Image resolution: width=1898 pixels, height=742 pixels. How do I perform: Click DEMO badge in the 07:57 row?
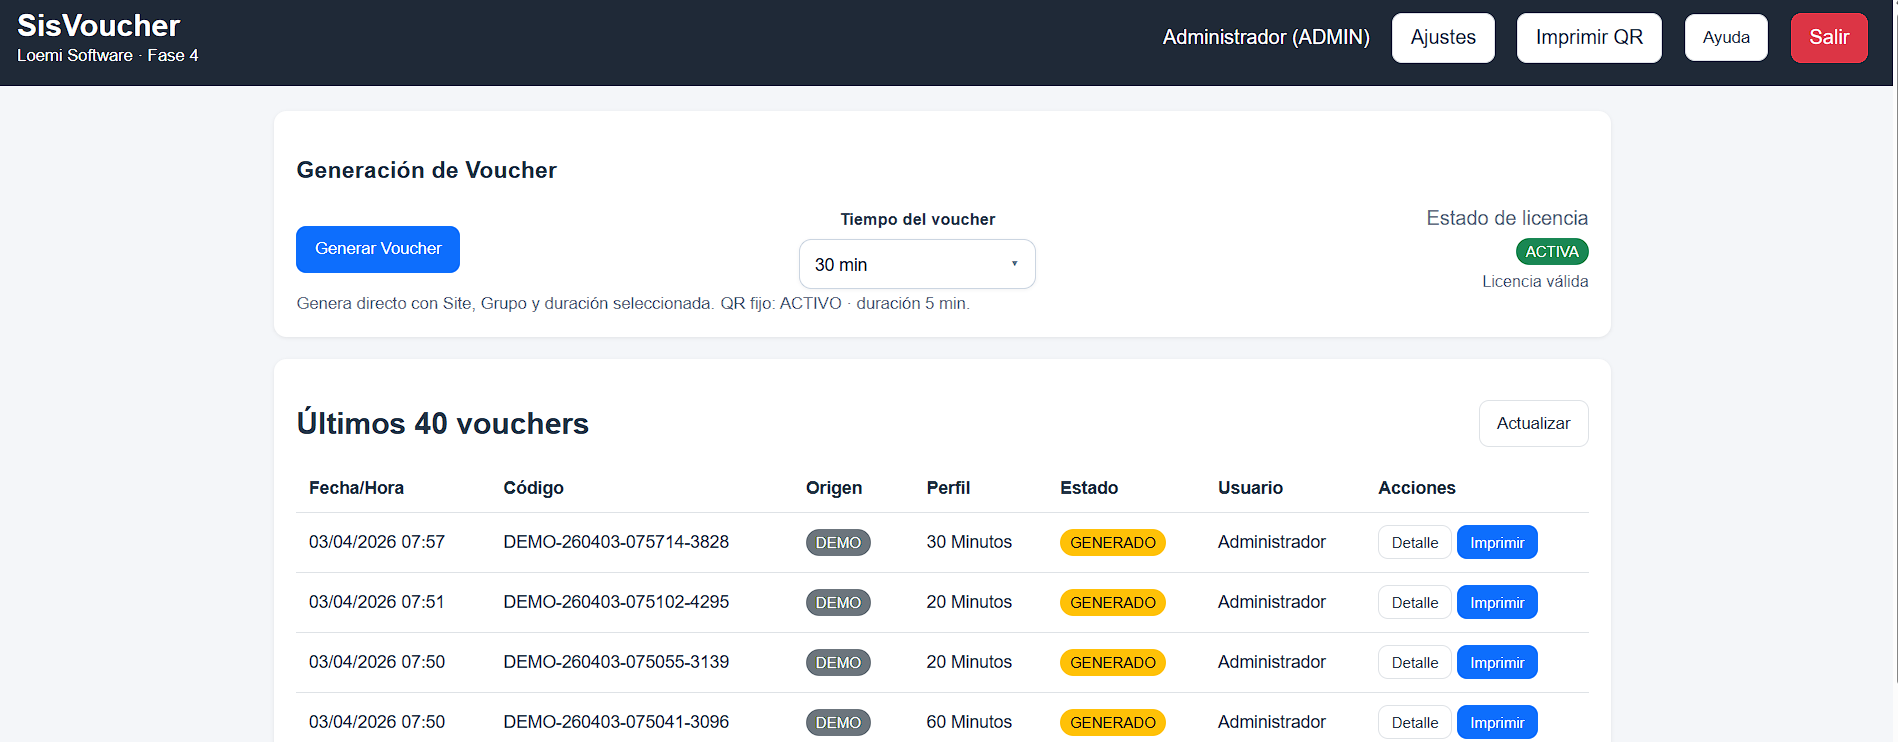[838, 542]
